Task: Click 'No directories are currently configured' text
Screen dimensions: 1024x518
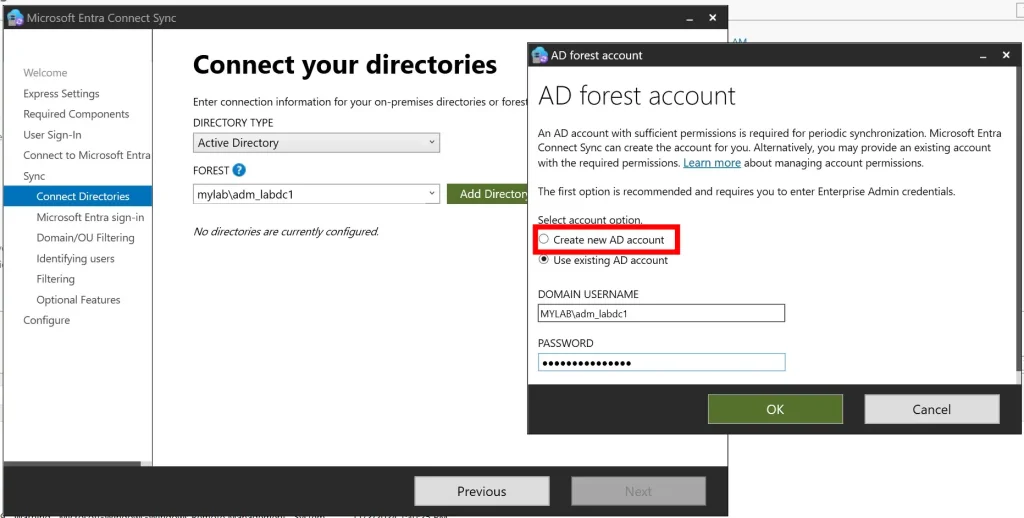Action: click(x=286, y=231)
